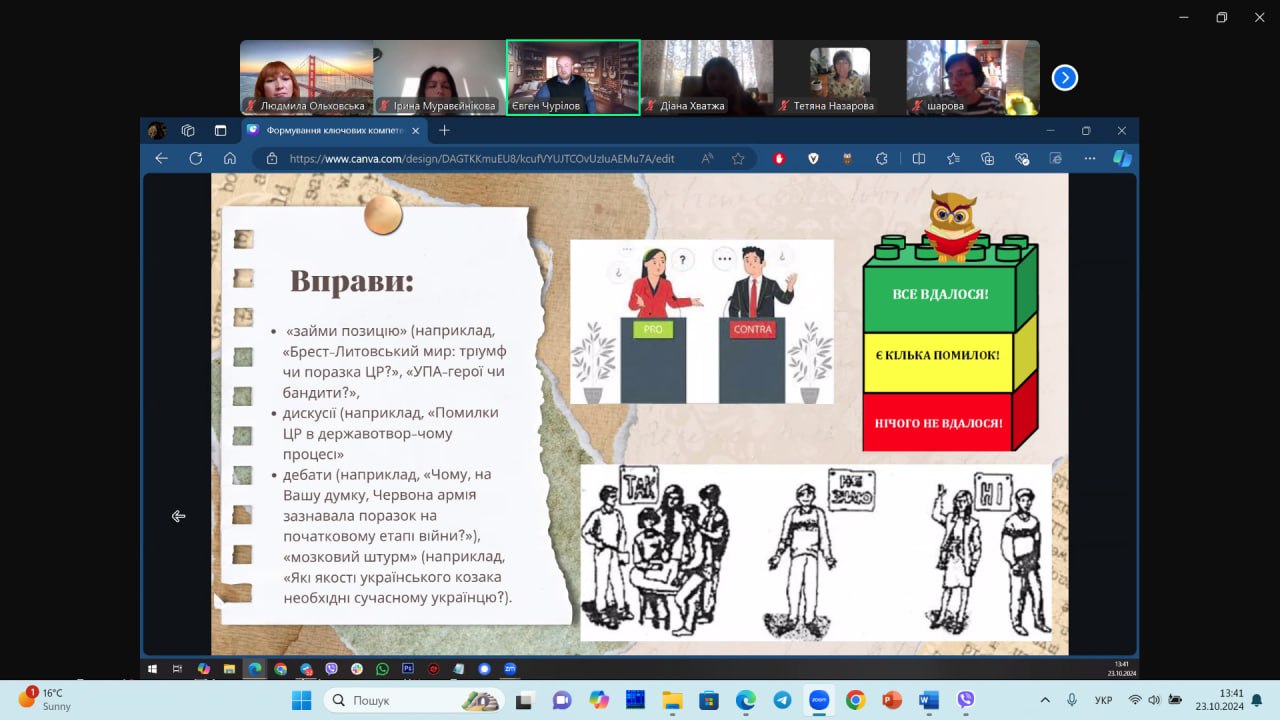Image resolution: width=1280 pixels, height=720 pixels.
Task: Open the home page in shared Edge
Action: point(230,158)
